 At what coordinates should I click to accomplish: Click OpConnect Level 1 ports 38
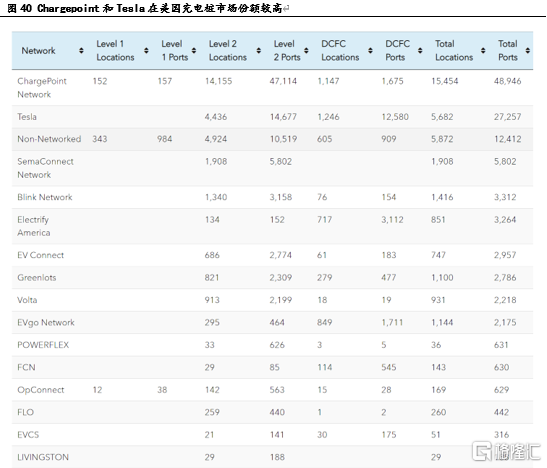162,390
